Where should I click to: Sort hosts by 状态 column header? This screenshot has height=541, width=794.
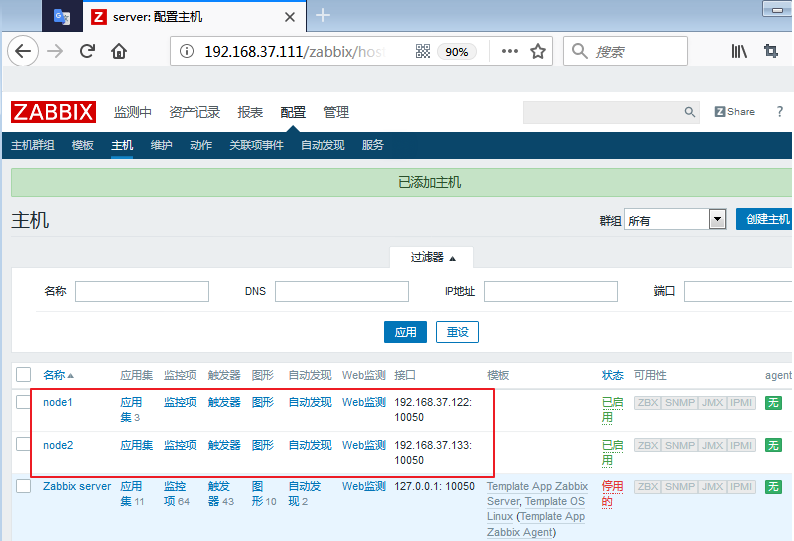[612, 375]
